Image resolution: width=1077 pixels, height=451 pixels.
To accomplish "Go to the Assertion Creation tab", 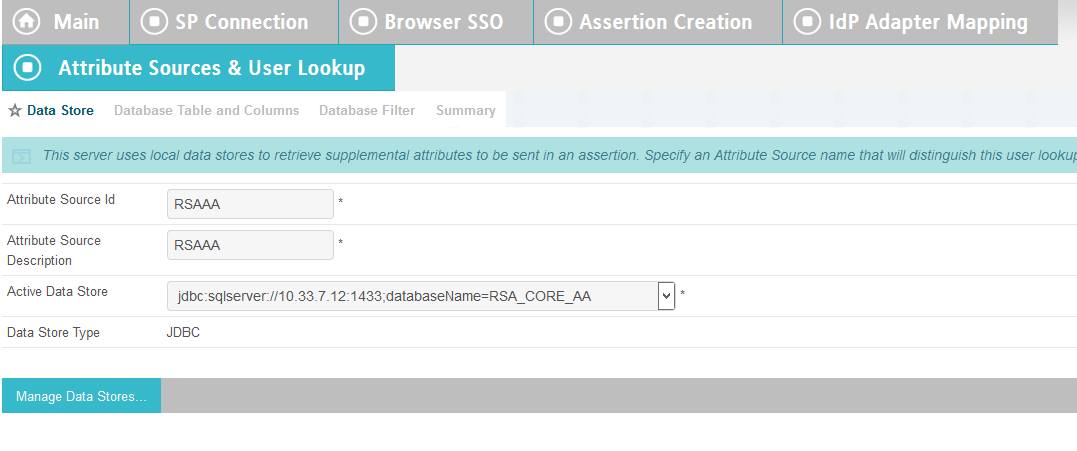I will click(657, 22).
